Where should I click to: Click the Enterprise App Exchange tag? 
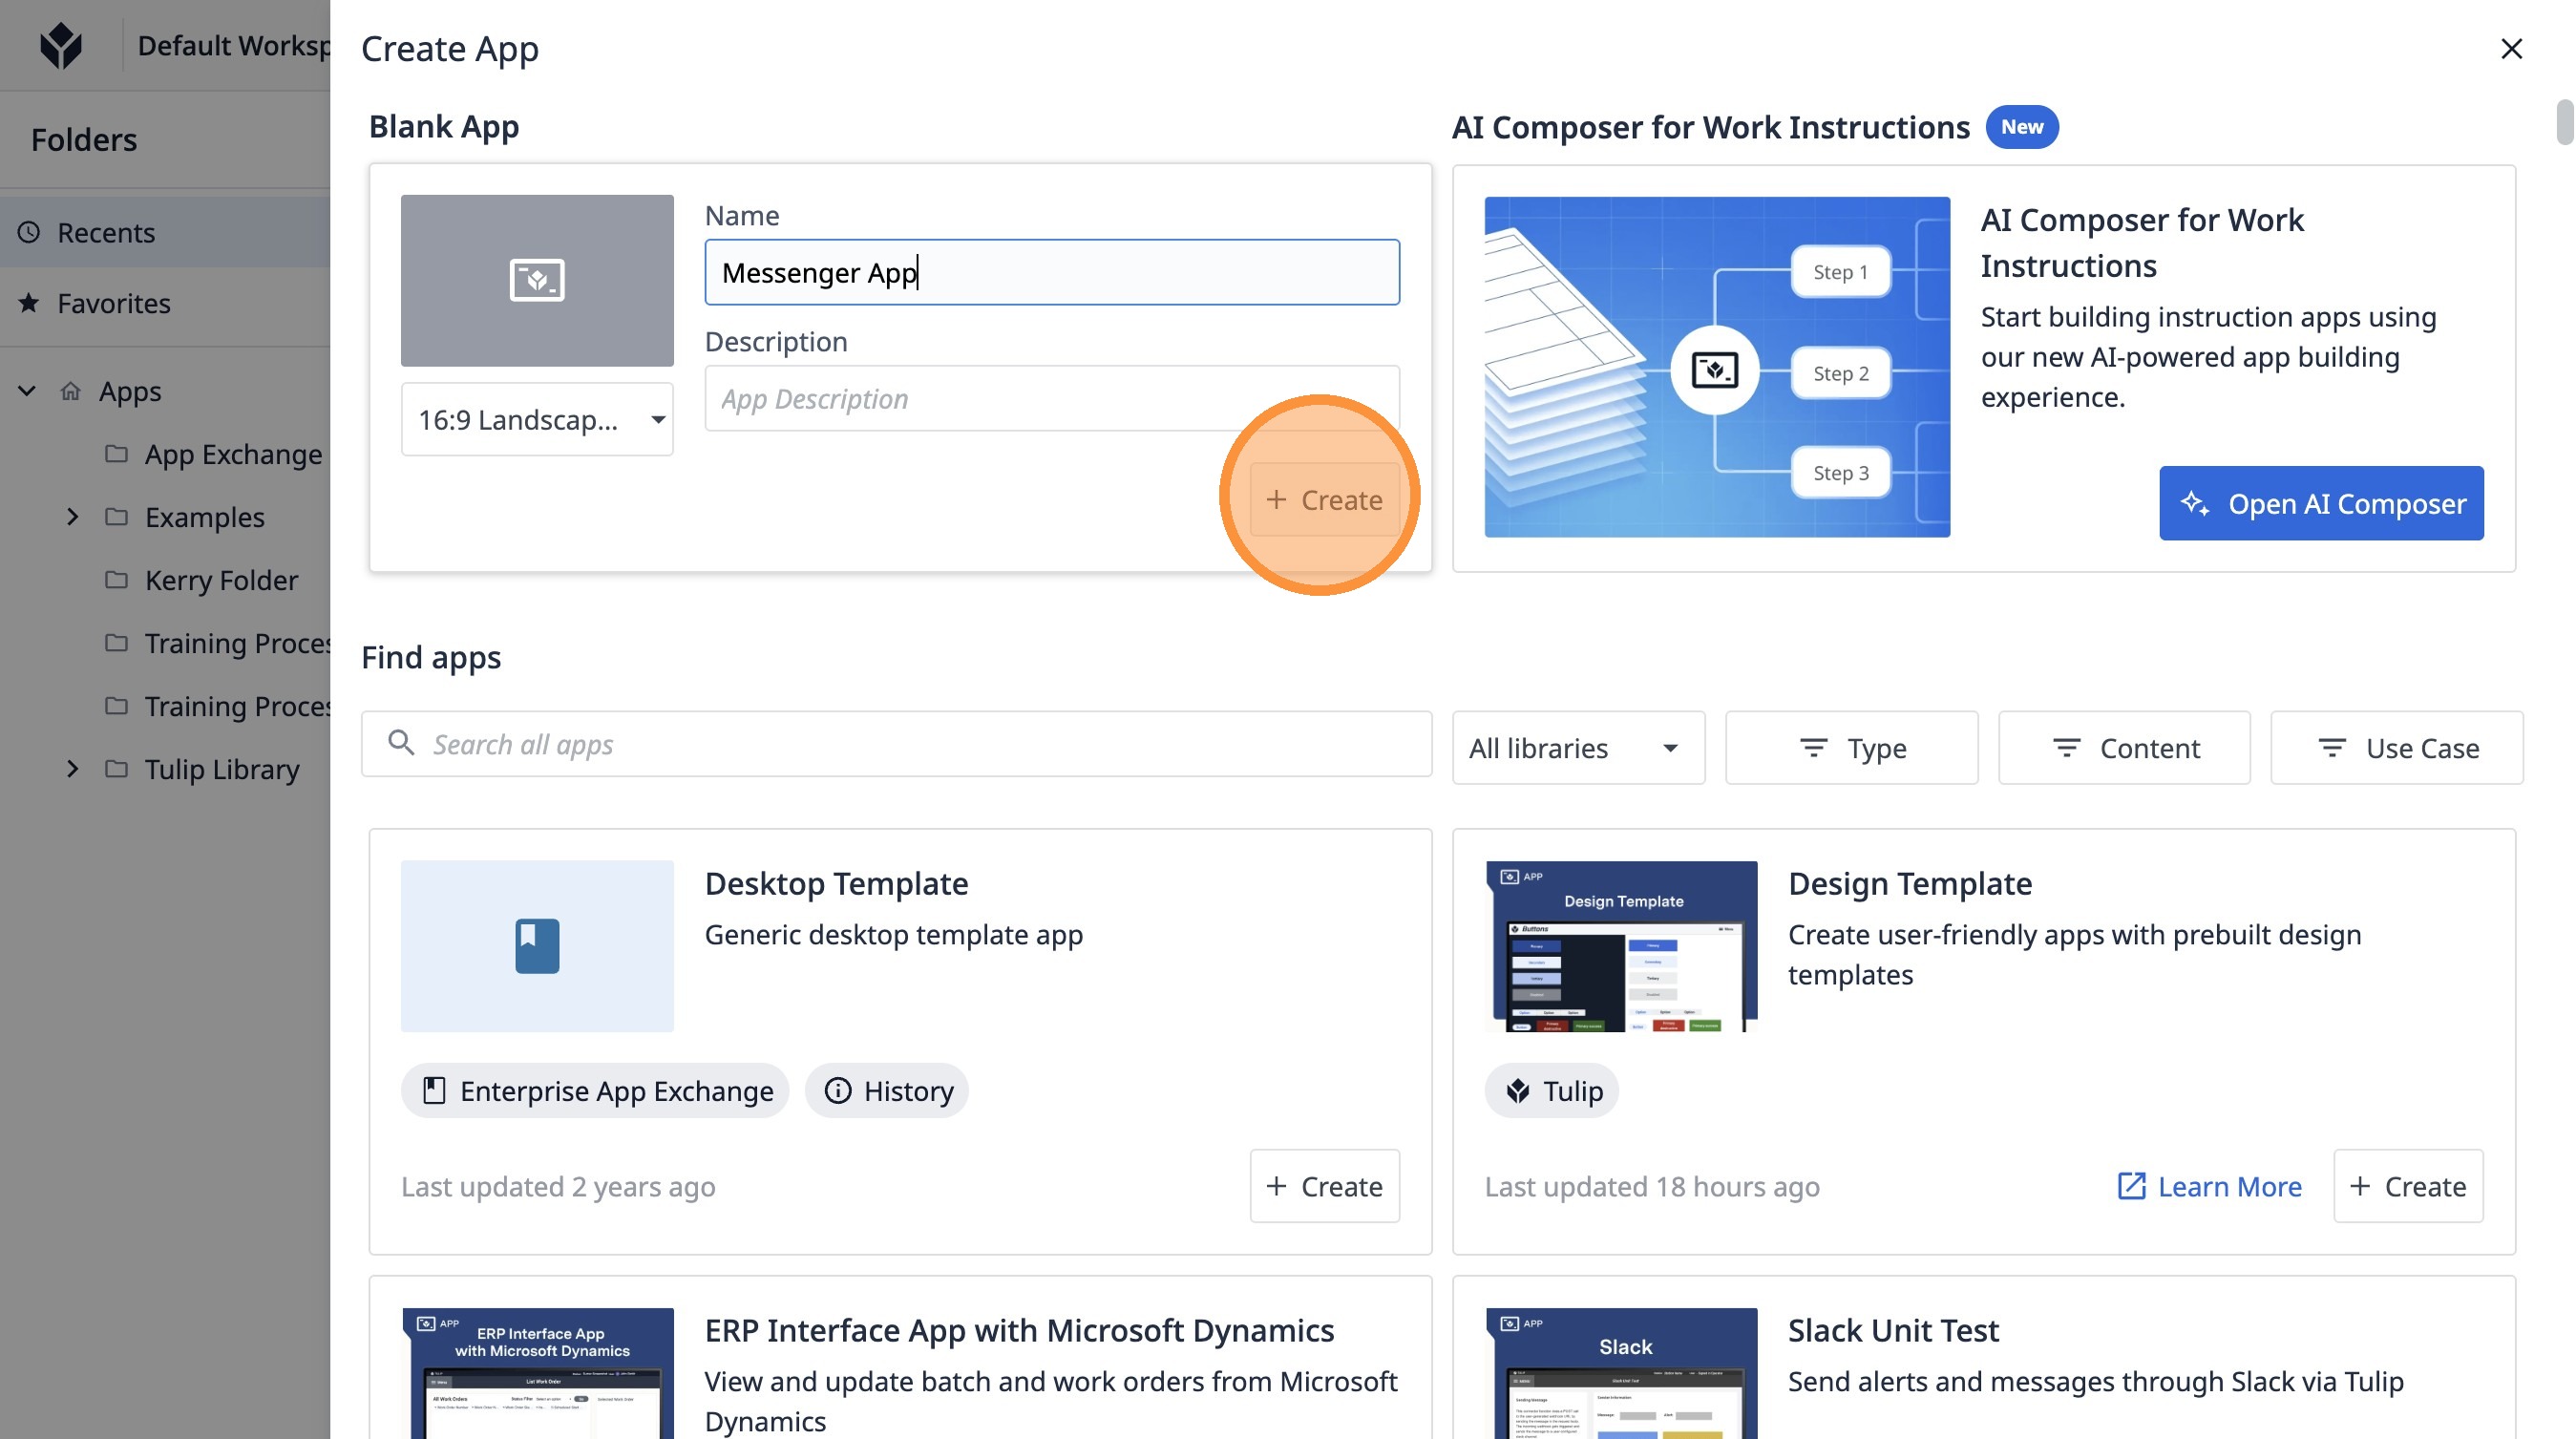tap(595, 1090)
